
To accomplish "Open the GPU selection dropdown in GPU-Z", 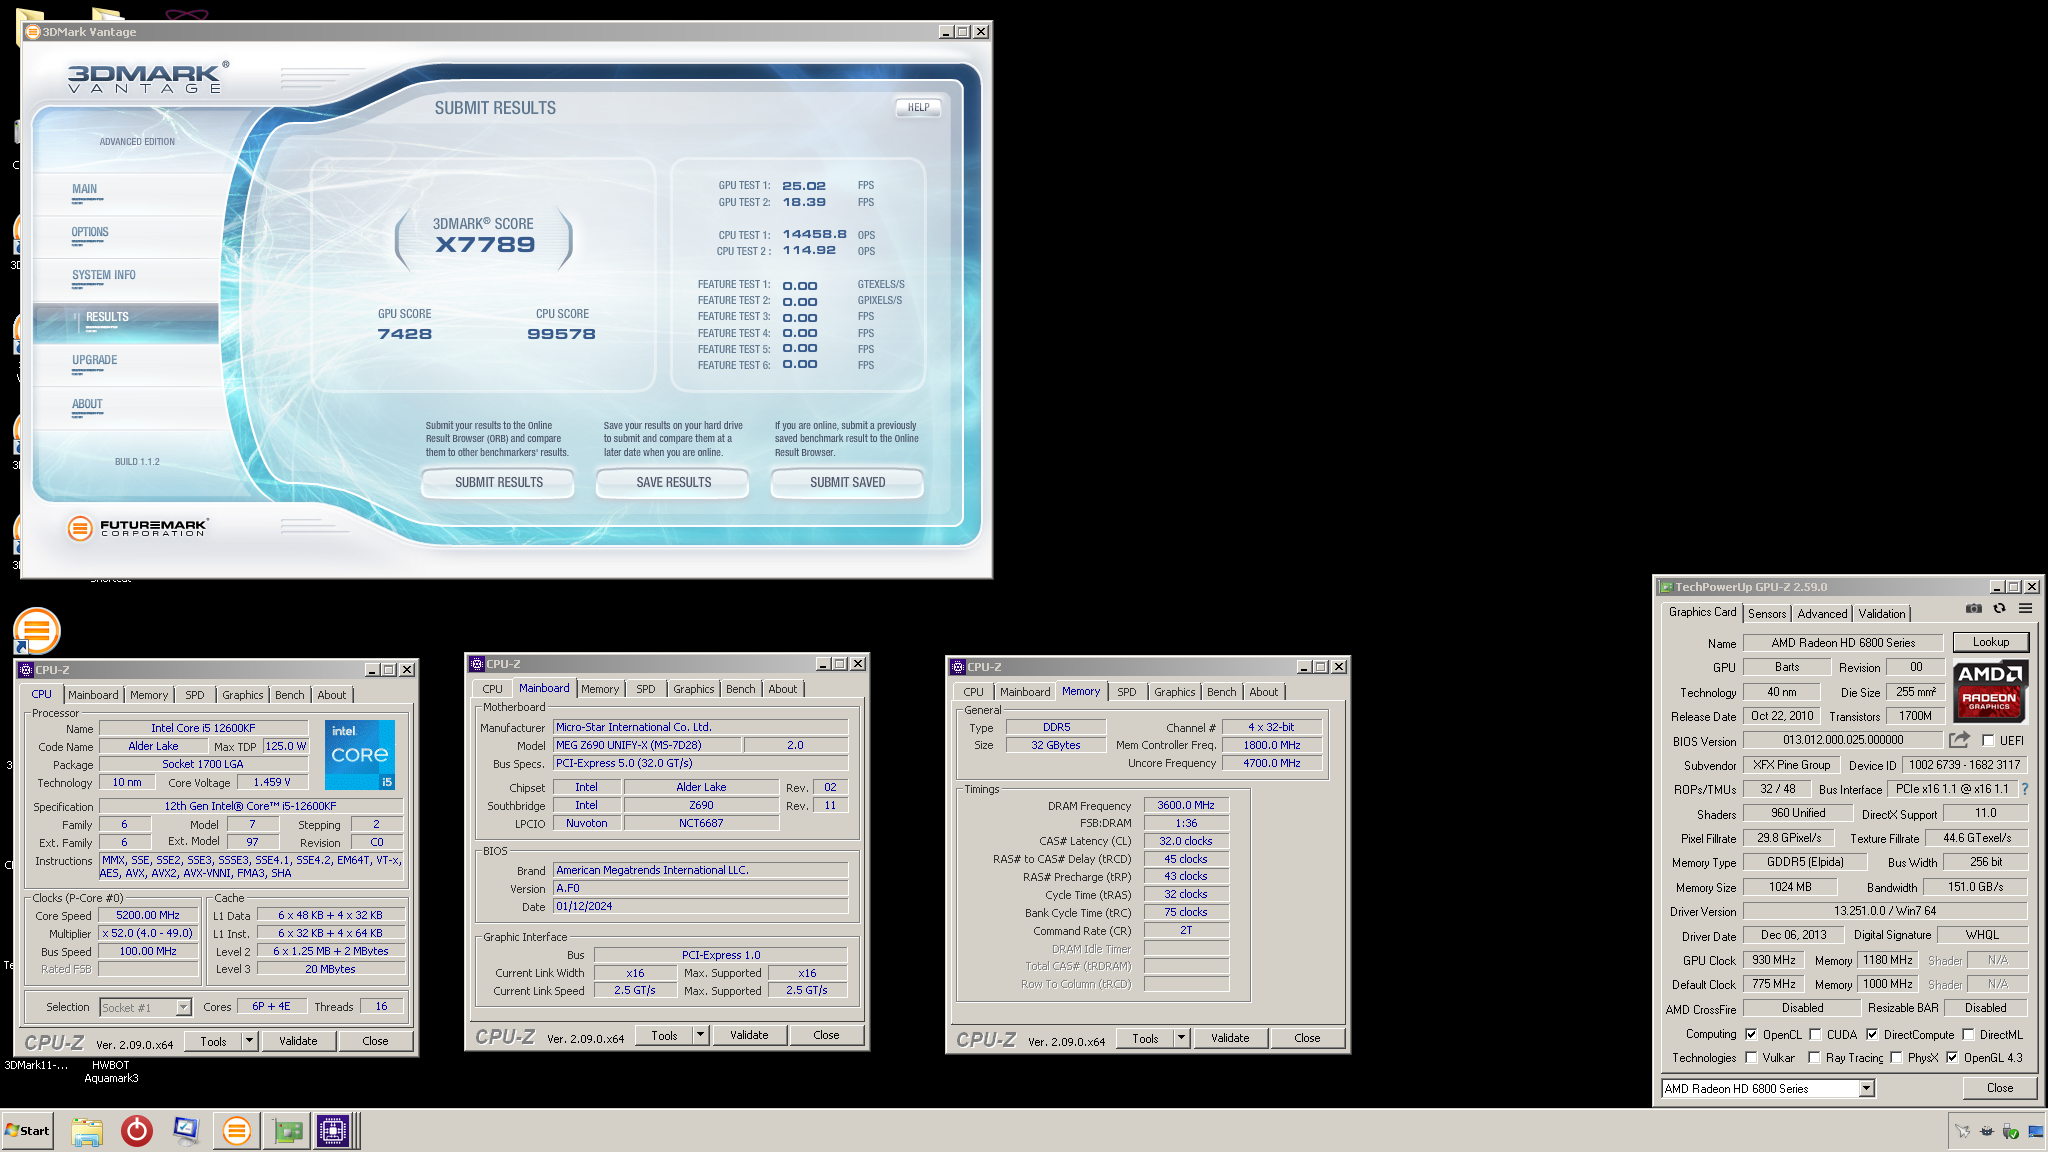I will pos(1866,1089).
